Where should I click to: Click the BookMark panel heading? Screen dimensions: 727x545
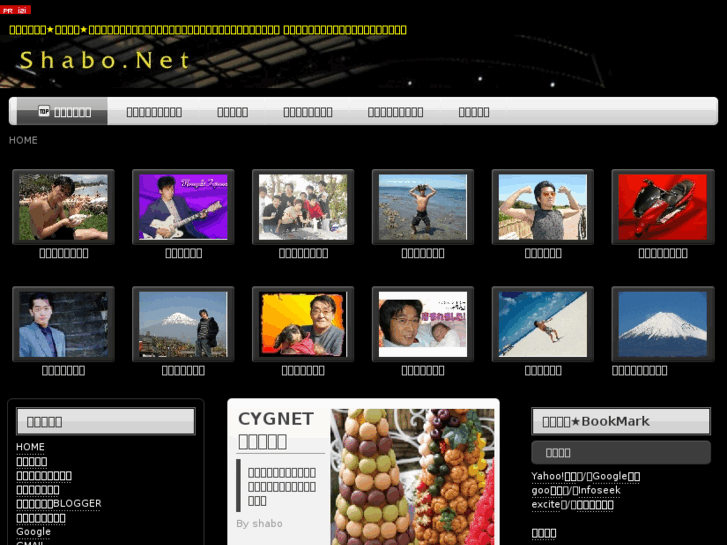coord(621,421)
